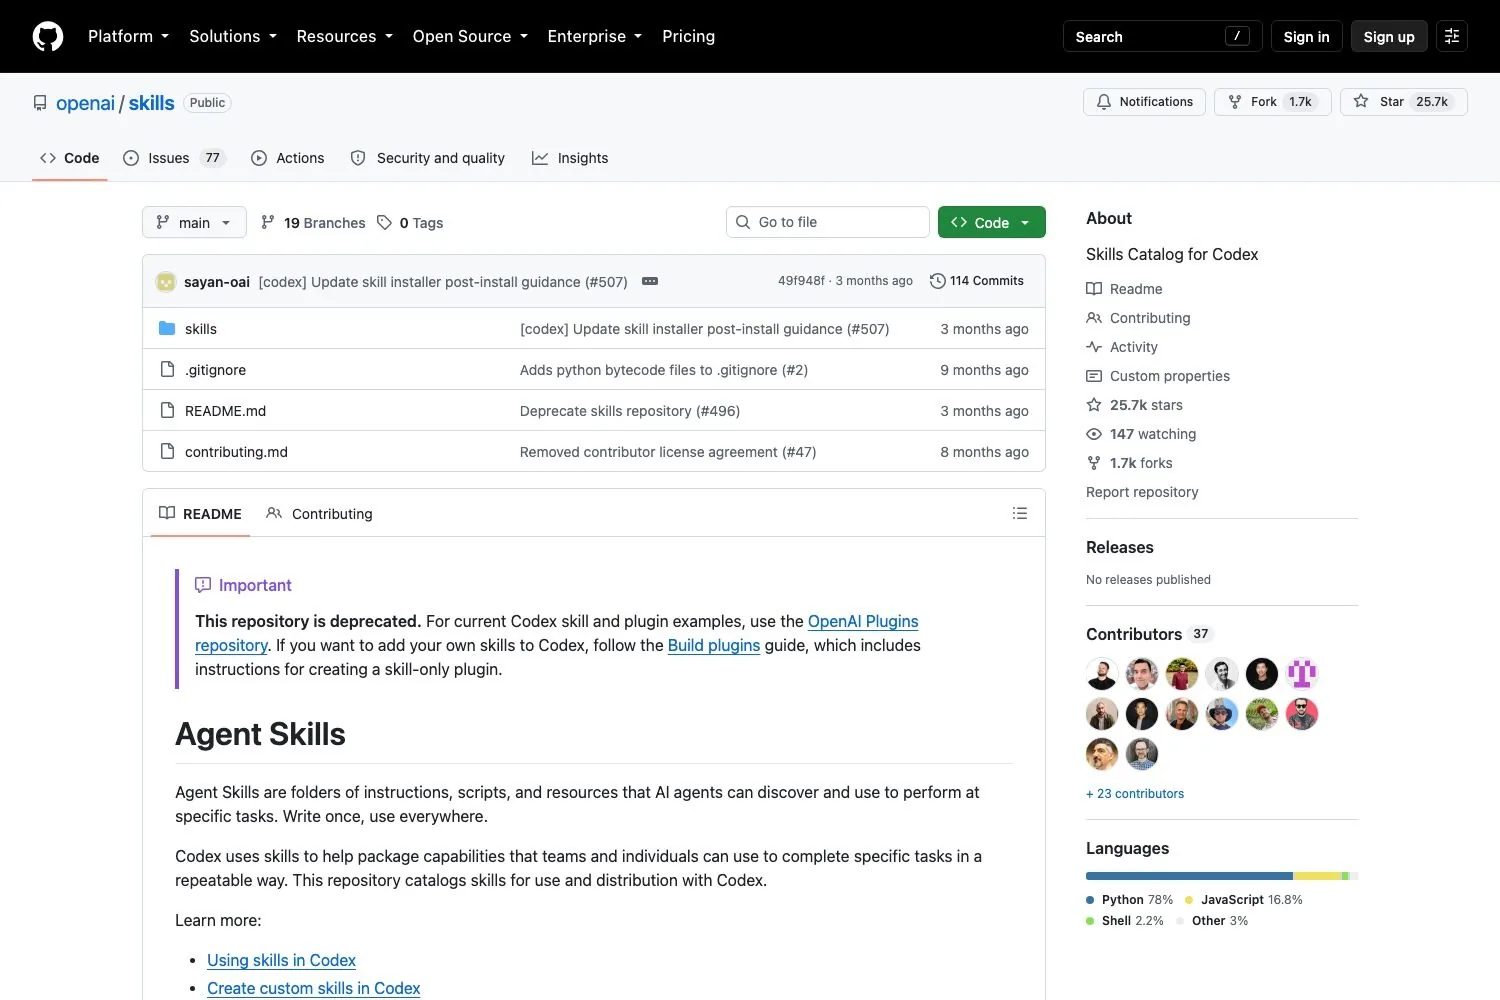Click the Sign up button
Image resolution: width=1500 pixels, height=1000 pixels.
(x=1389, y=36)
